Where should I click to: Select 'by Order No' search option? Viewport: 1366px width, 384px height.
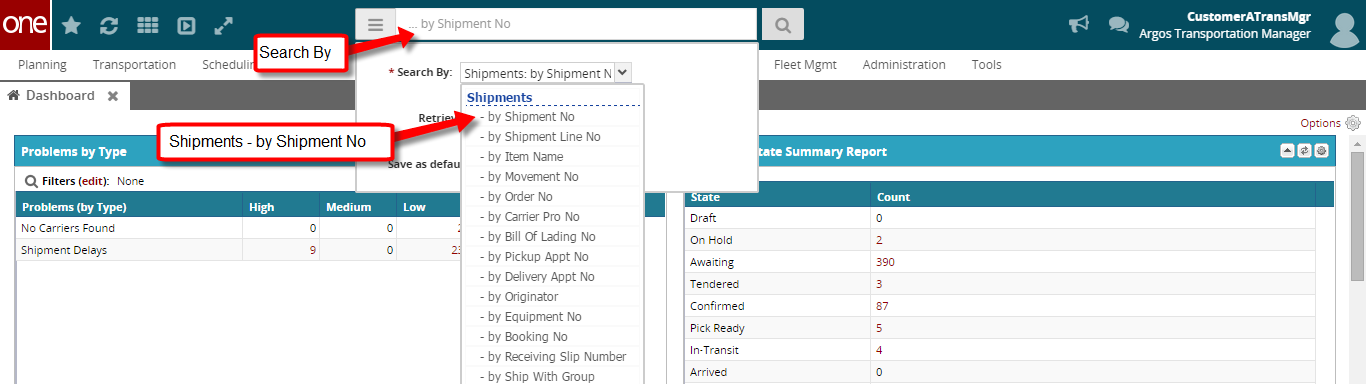pyautogui.click(x=516, y=197)
